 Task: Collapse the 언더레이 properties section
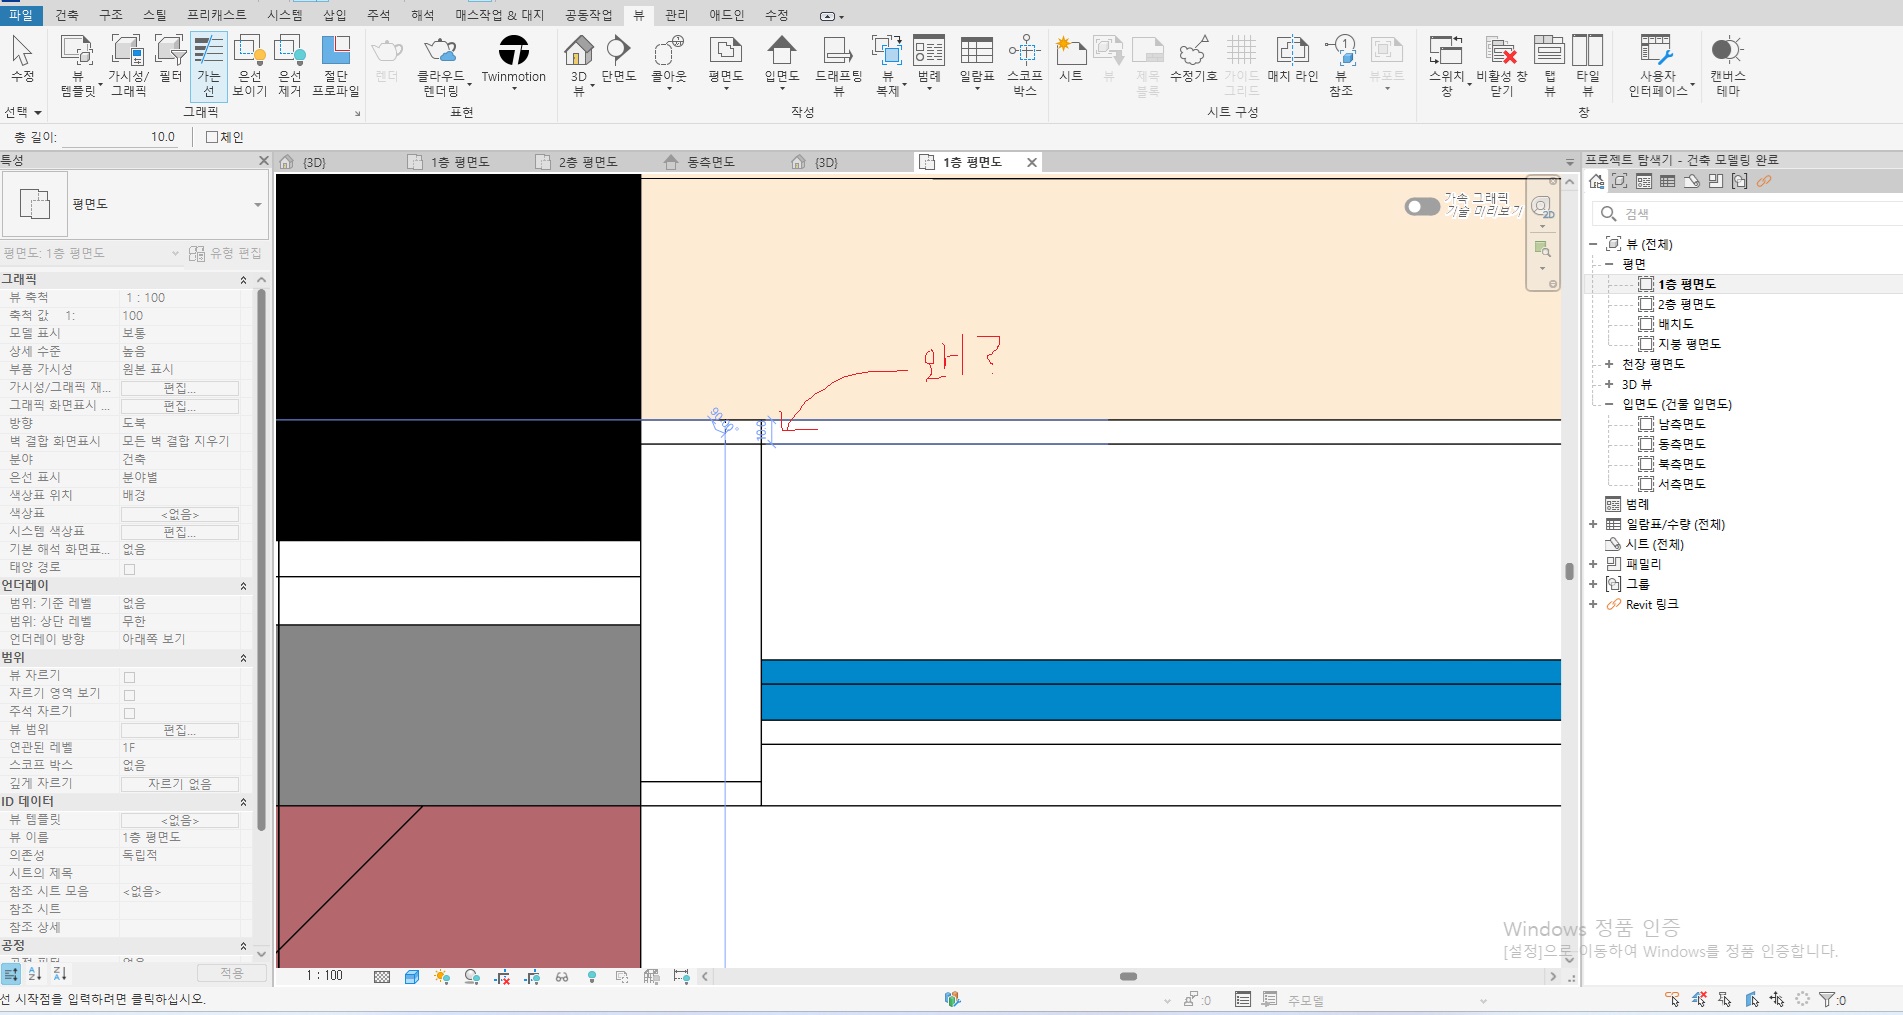pyautogui.click(x=243, y=586)
